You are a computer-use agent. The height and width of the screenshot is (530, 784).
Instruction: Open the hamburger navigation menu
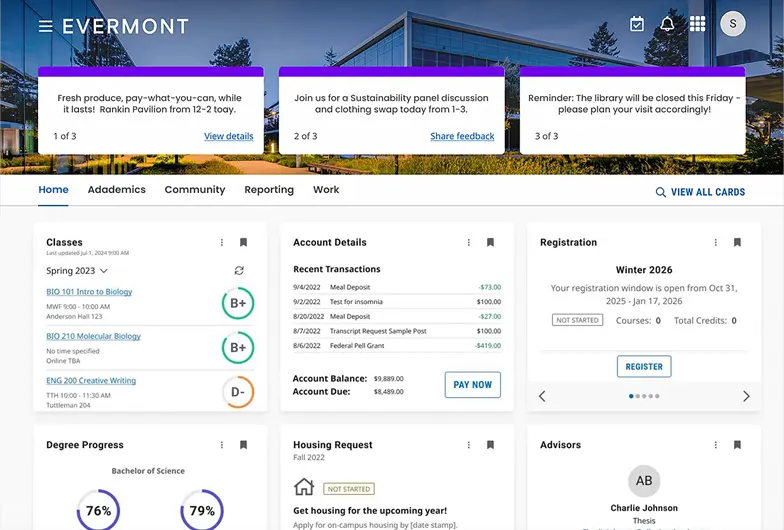click(x=46, y=26)
